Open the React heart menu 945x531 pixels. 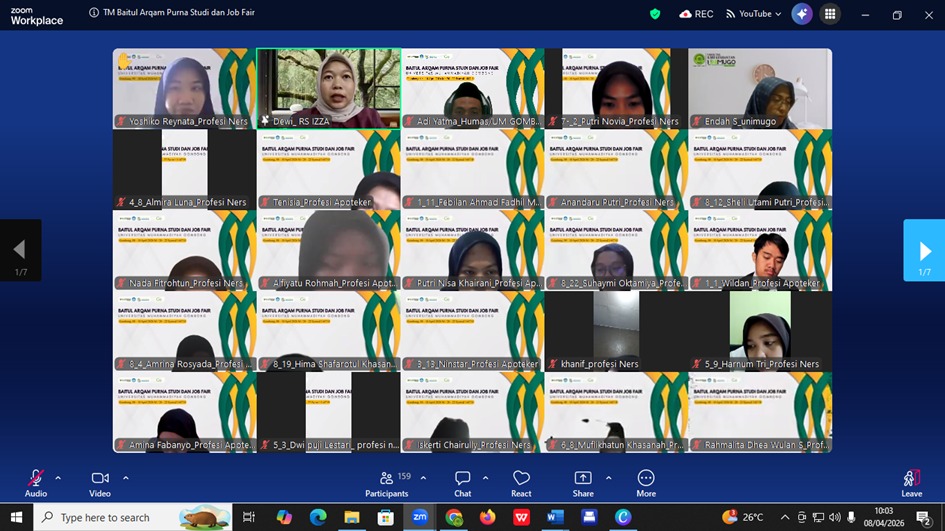[x=521, y=483]
